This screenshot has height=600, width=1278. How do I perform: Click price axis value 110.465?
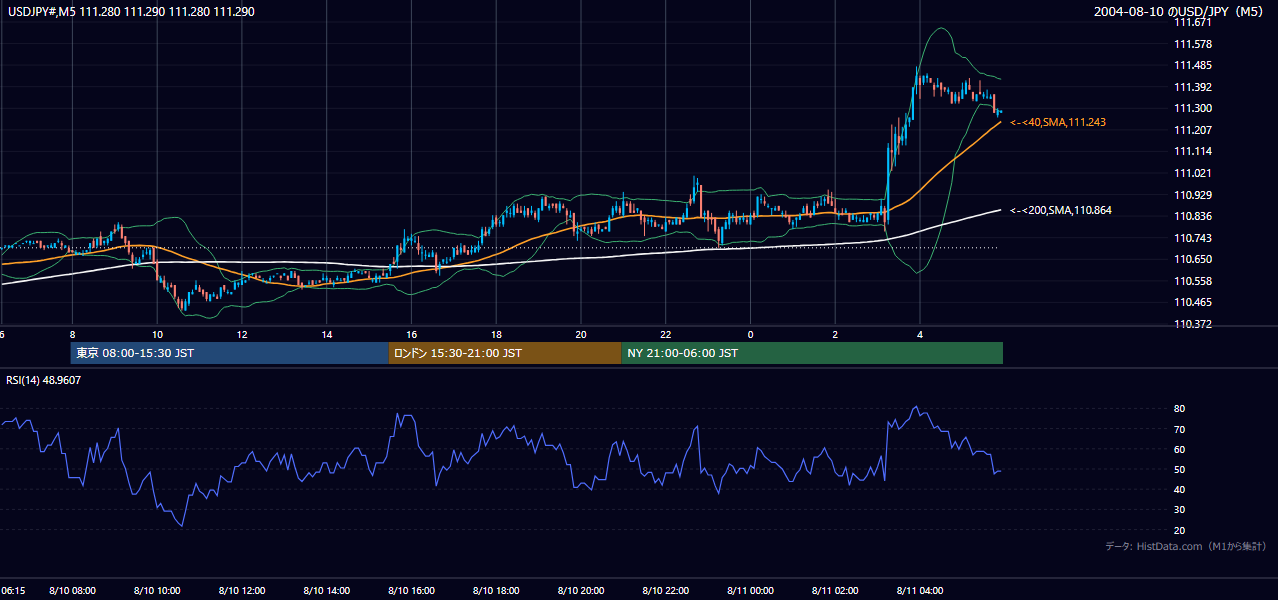(1192, 302)
